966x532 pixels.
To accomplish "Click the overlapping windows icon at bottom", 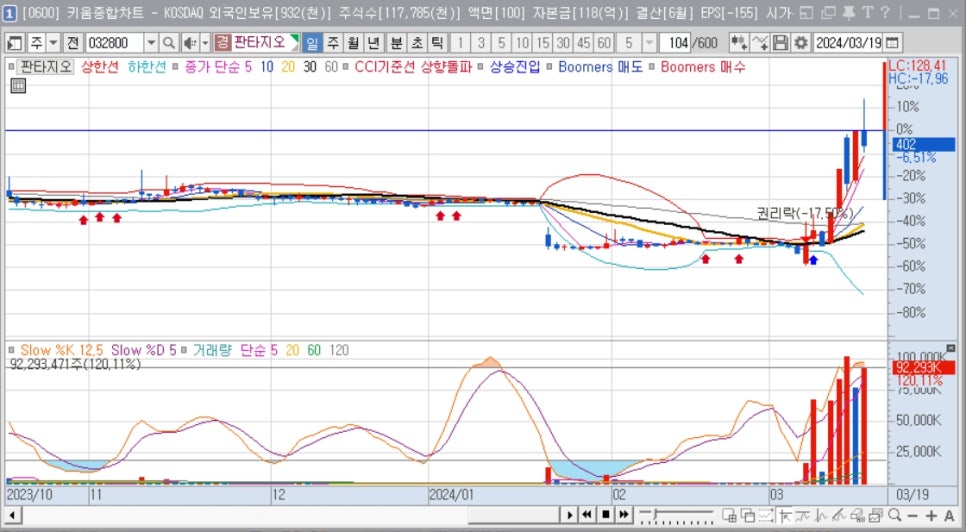I will (747, 515).
